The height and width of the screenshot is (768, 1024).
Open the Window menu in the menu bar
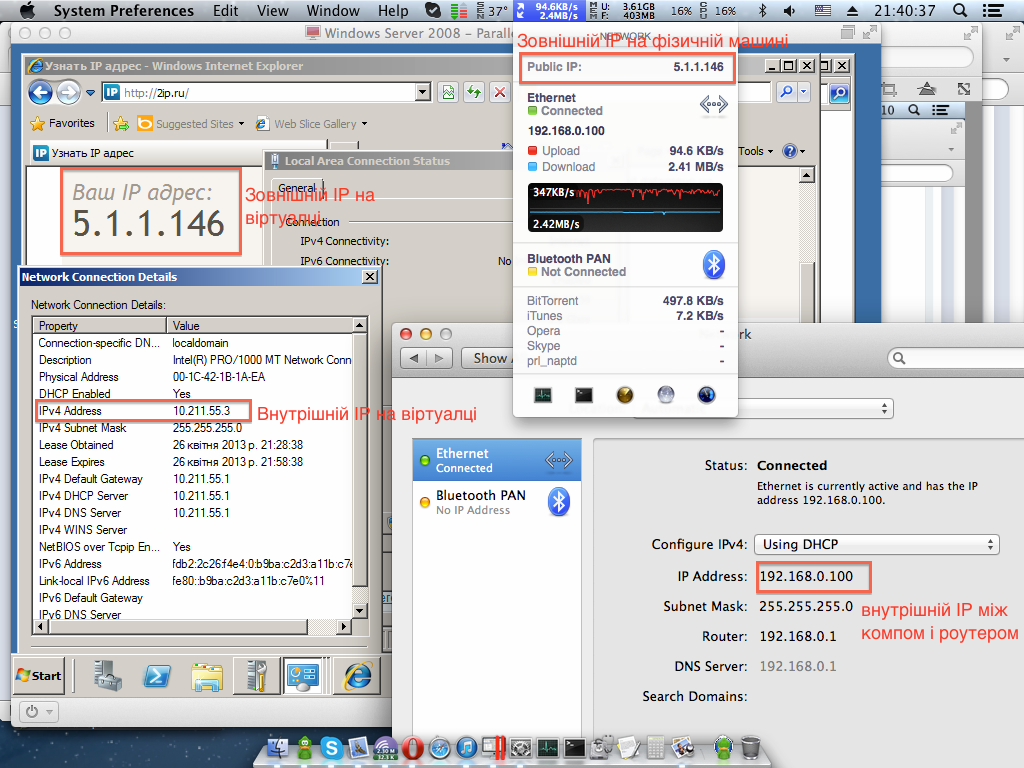point(333,11)
